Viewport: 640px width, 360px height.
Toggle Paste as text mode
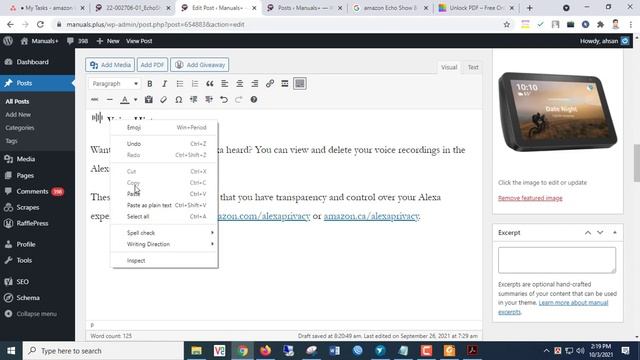pos(149,100)
